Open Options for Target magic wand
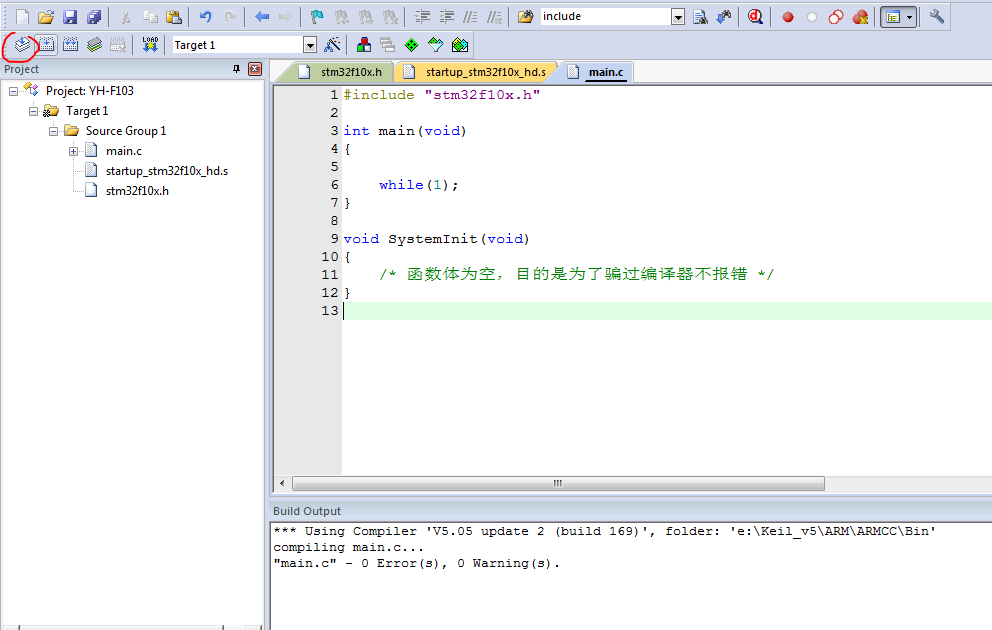Screen dimensions: 992x630 click(x=333, y=45)
